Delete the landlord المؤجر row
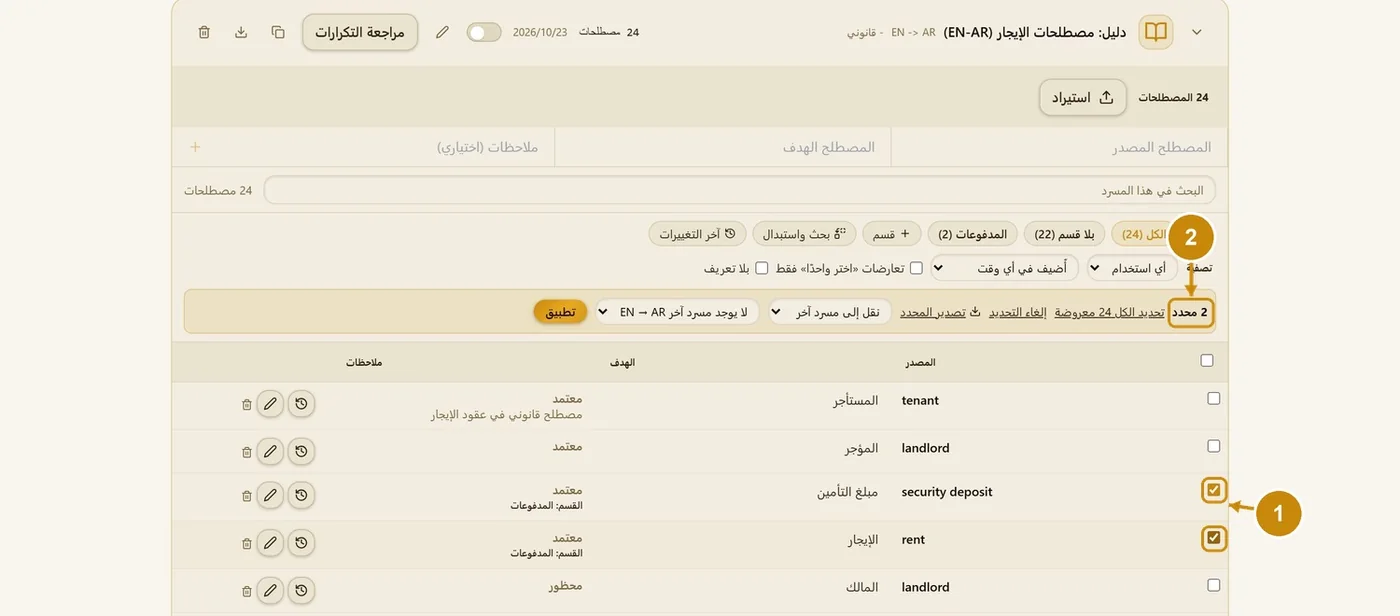The height and width of the screenshot is (616, 1400). pos(247,452)
